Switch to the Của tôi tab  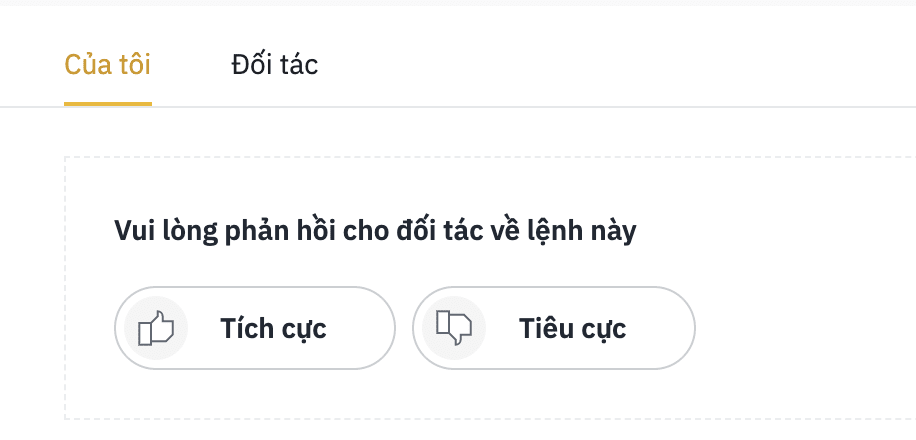pos(107,64)
